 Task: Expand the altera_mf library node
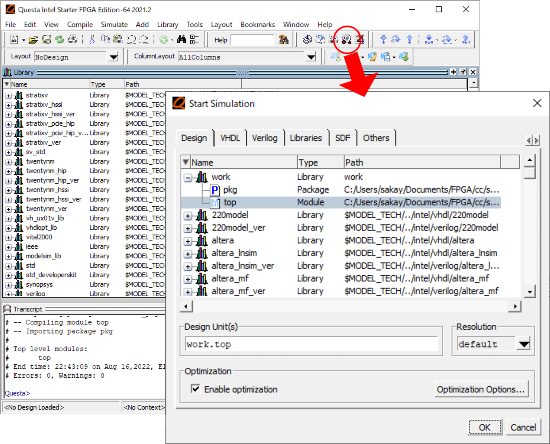tap(188, 280)
